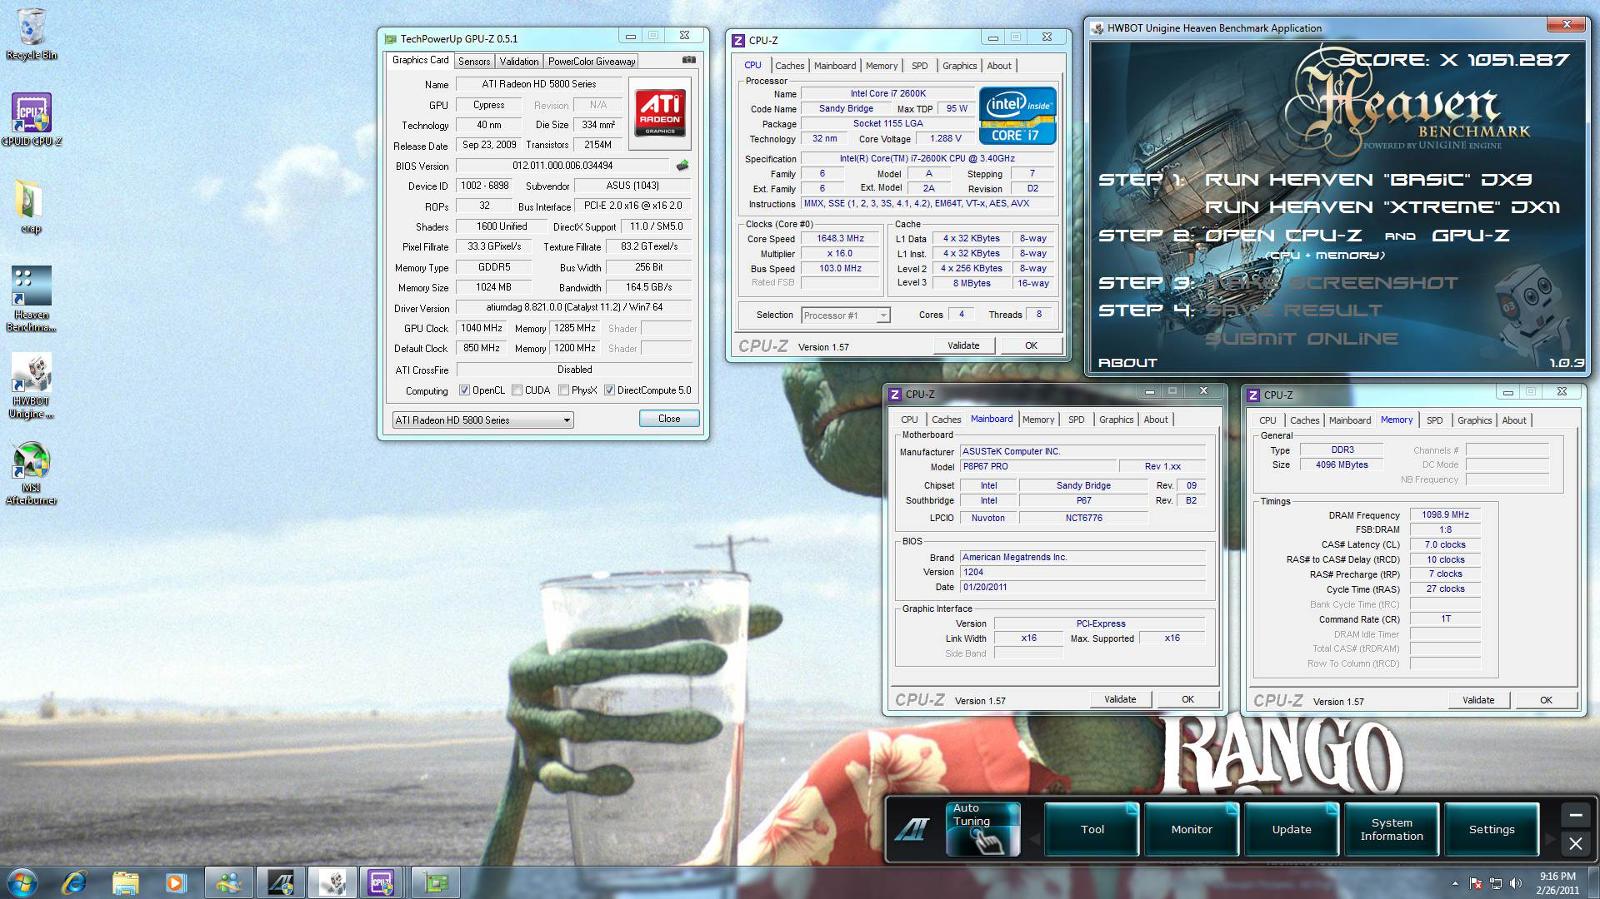Open Windows Explorer folder on taskbar
The height and width of the screenshot is (899, 1600).
pyautogui.click(x=125, y=882)
